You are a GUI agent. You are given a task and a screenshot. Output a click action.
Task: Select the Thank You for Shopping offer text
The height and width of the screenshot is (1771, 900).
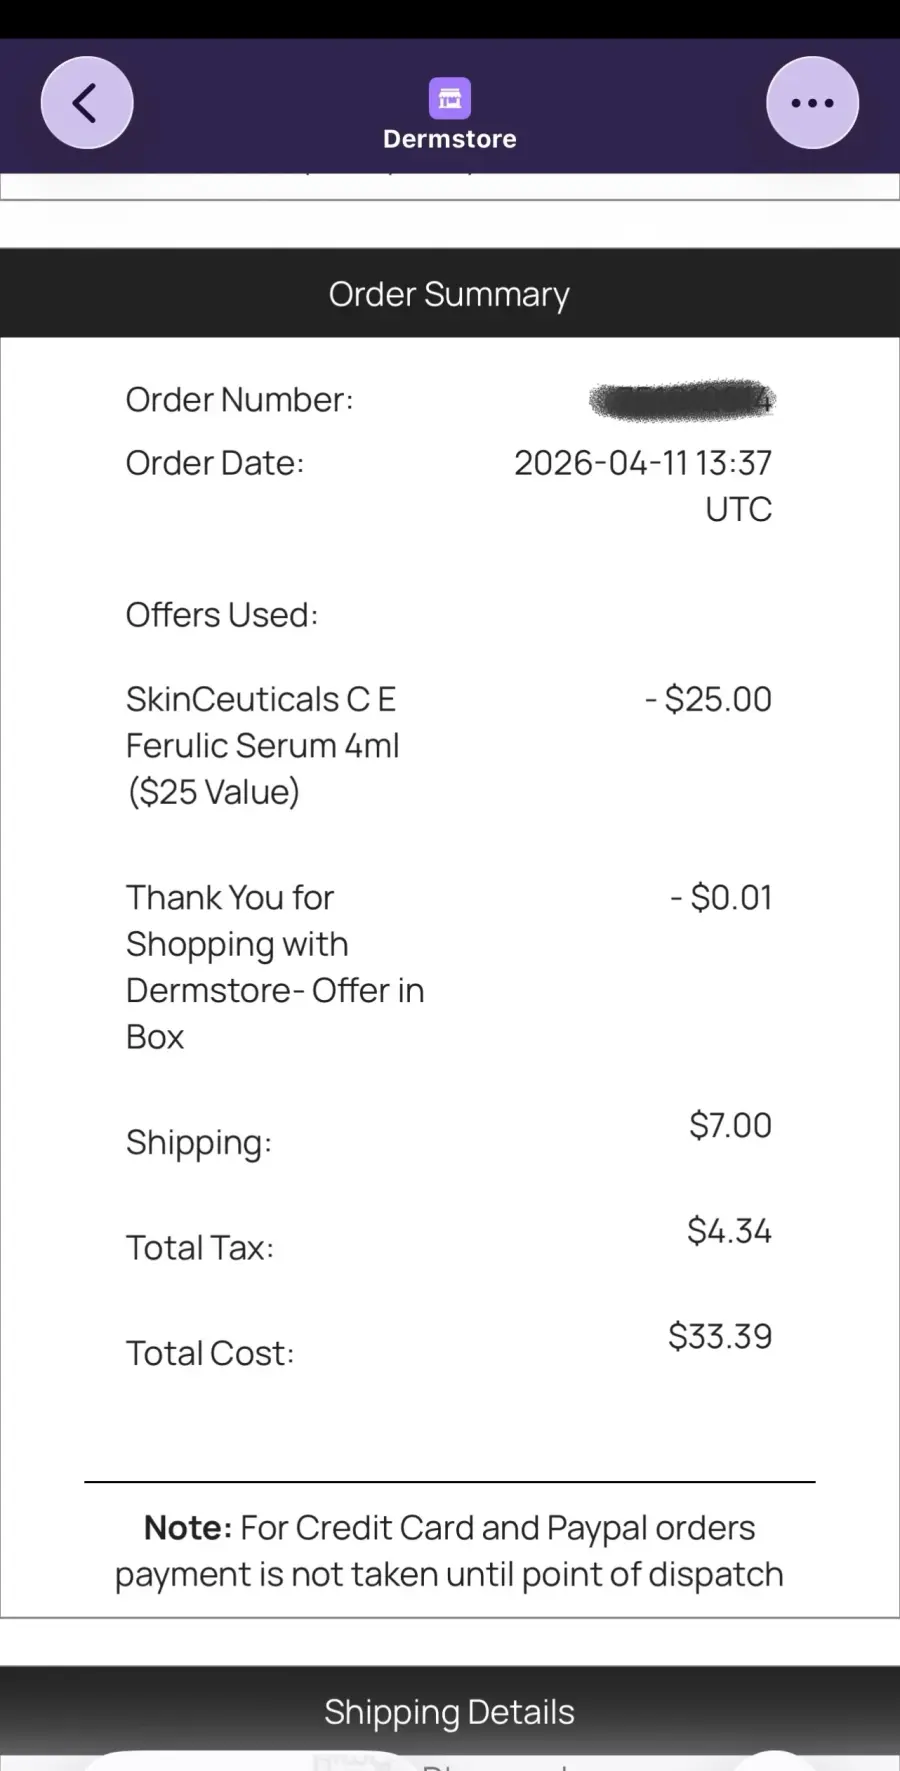[x=275, y=967]
